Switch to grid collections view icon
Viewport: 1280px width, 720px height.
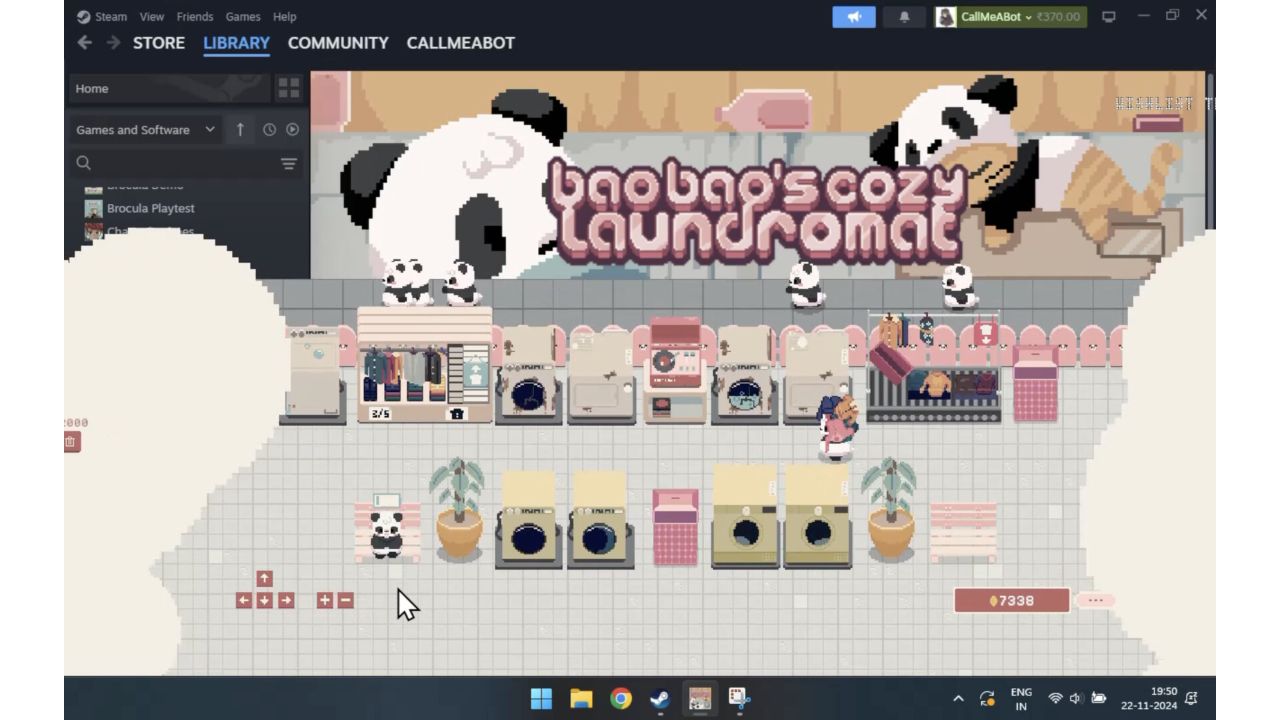[x=288, y=88]
